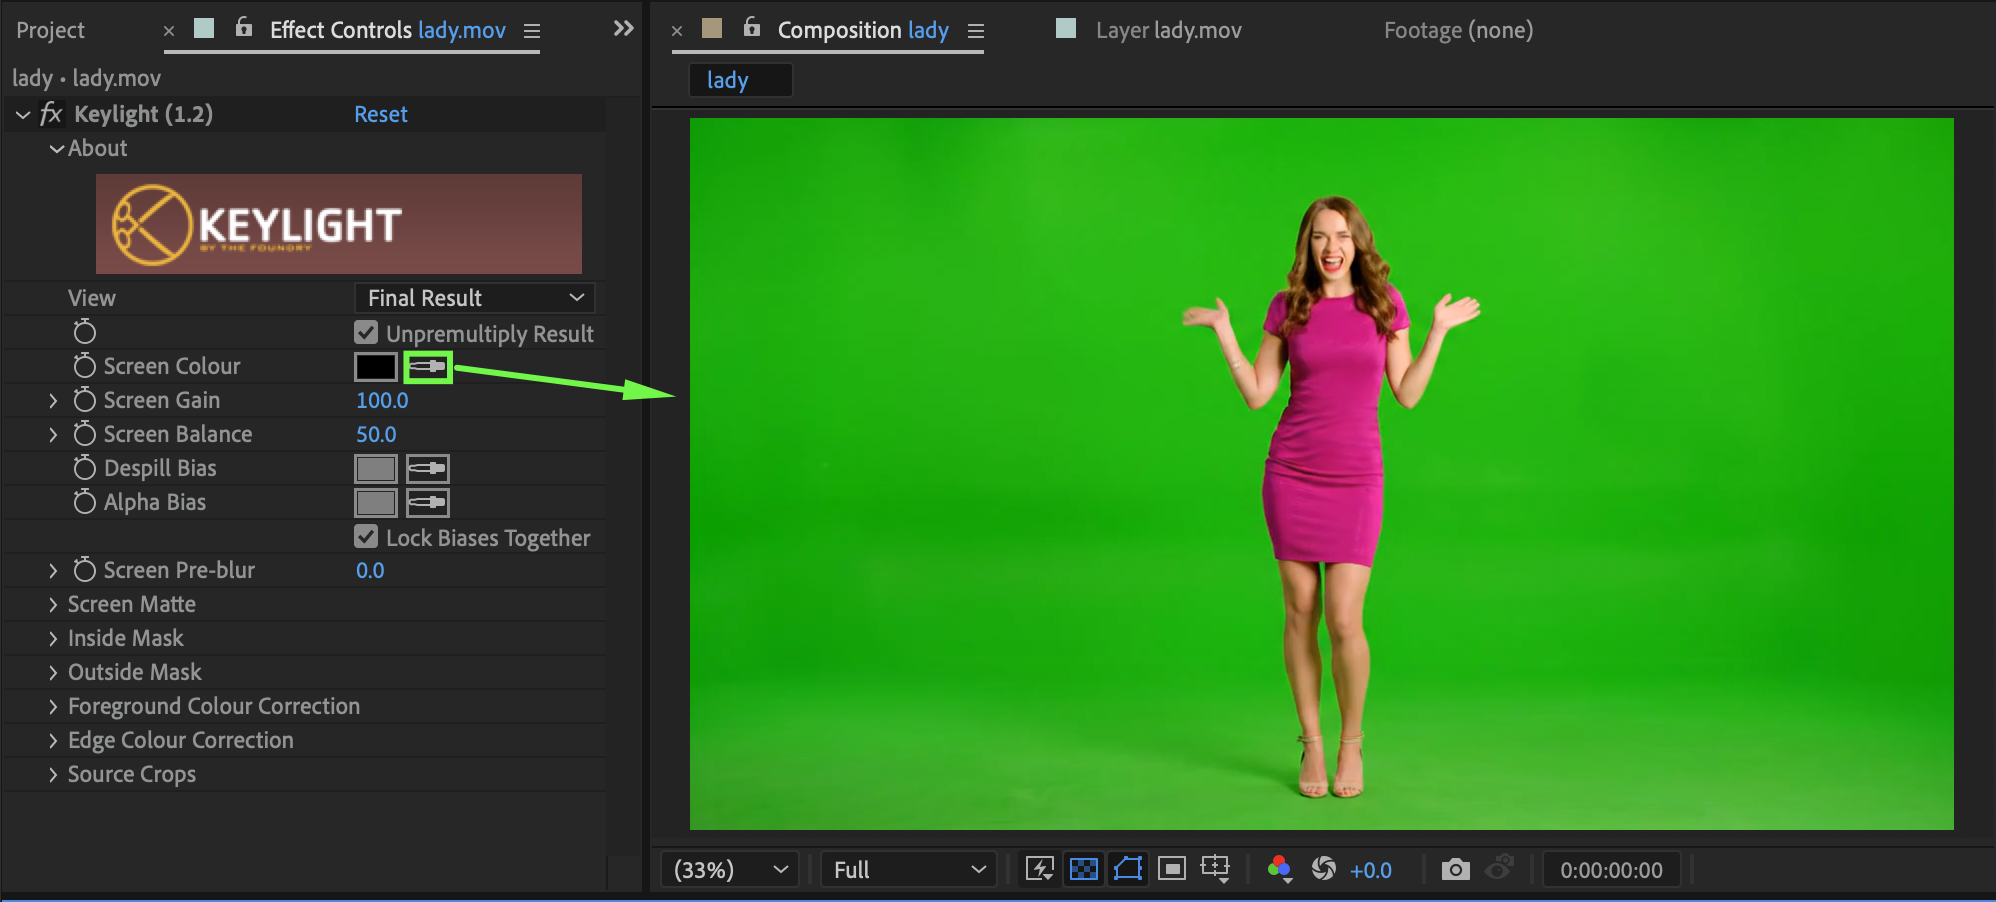Click the Screen Gain stopwatch icon
1996x902 pixels.
[x=85, y=400]
